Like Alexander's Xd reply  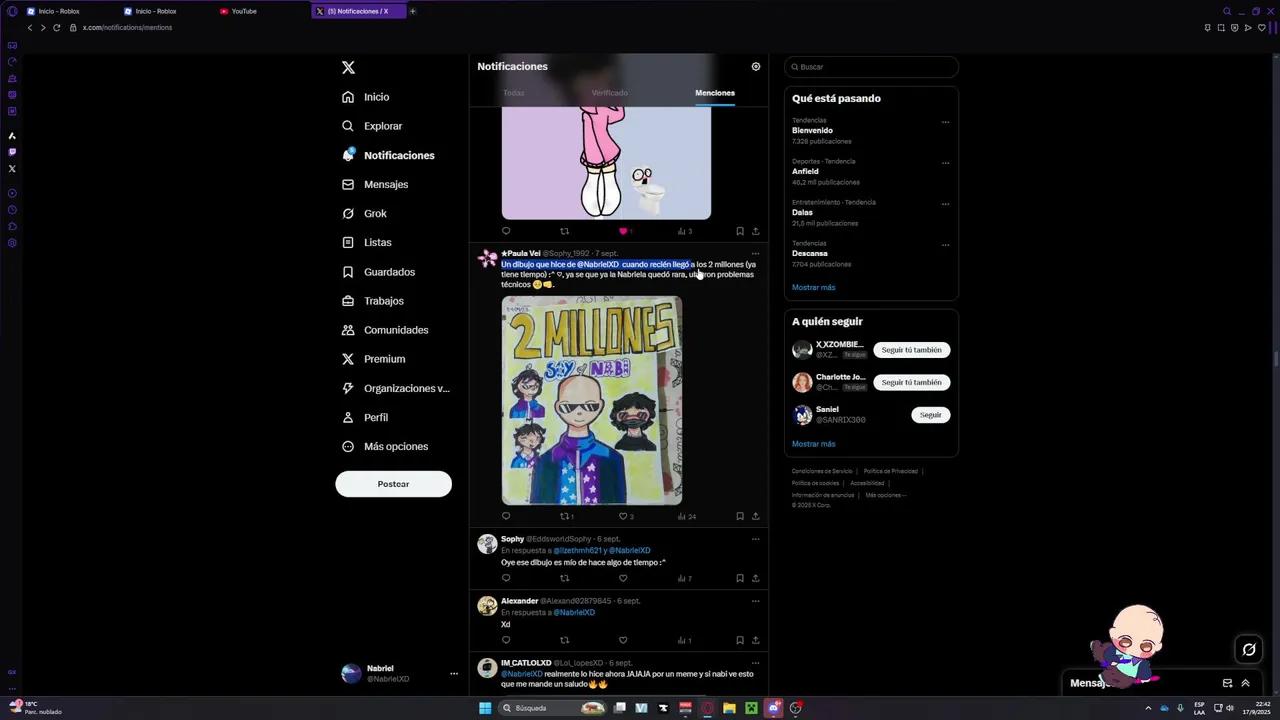tap(623, 640)
